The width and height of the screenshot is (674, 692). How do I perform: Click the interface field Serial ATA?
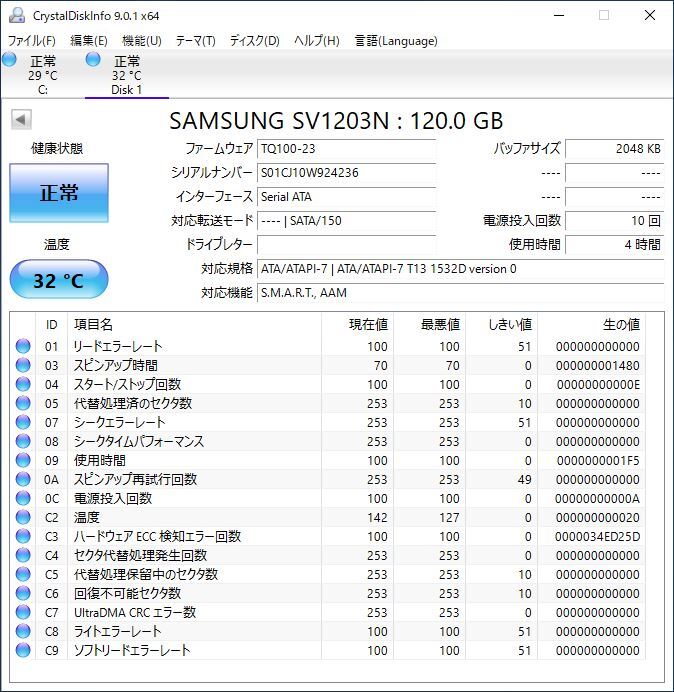346,196
